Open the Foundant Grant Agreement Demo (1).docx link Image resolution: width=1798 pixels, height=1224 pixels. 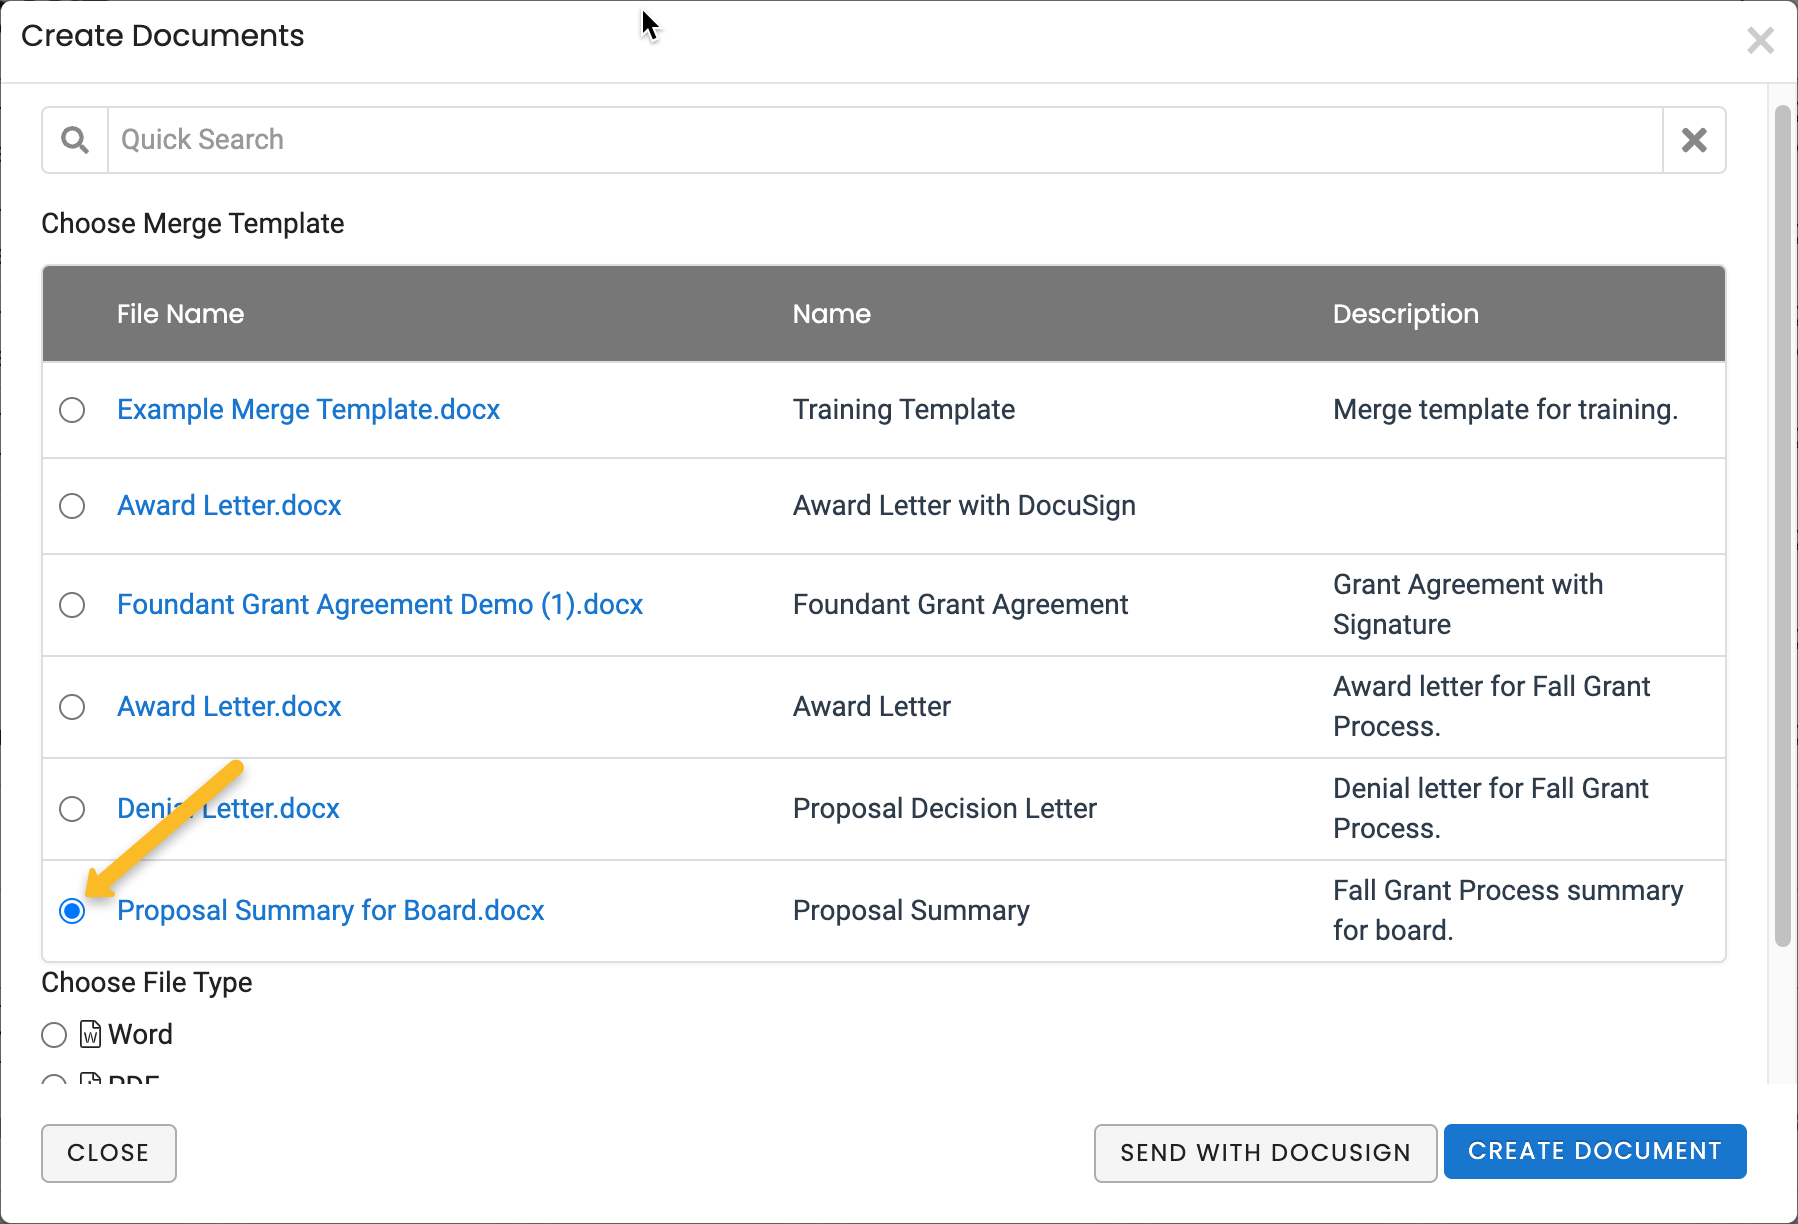pos(380,605)
